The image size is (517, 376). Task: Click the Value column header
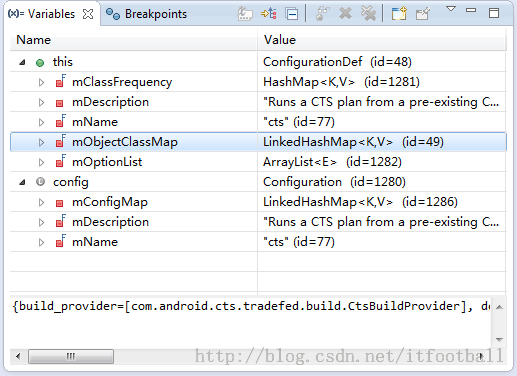(382, 40)
